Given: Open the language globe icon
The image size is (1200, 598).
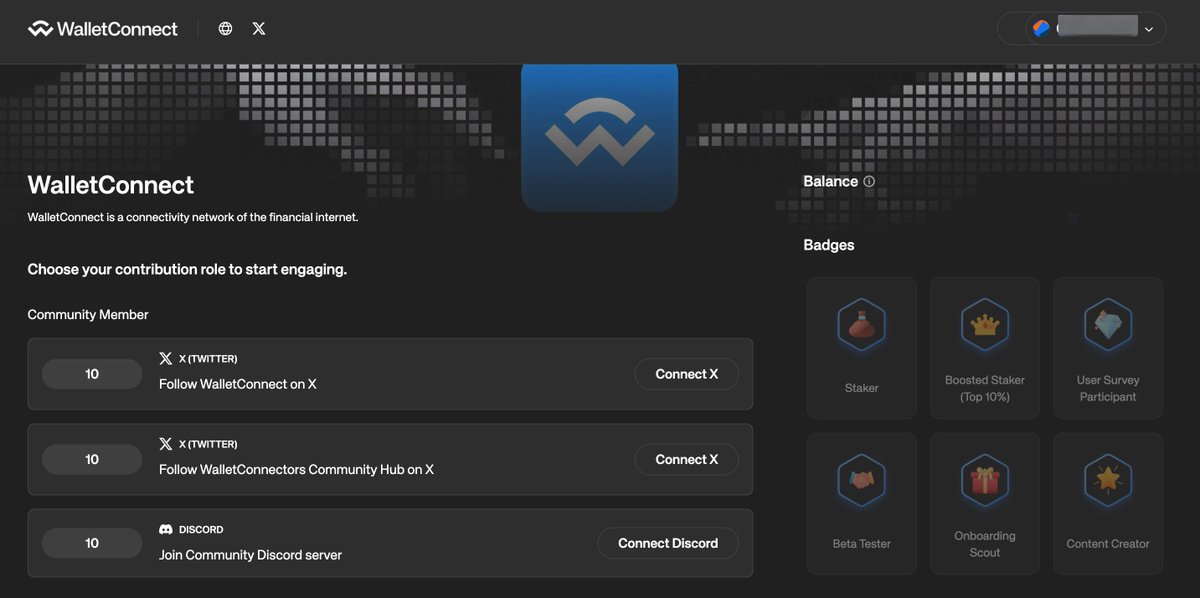Looking at the screenshot, I should click(224, 28).
